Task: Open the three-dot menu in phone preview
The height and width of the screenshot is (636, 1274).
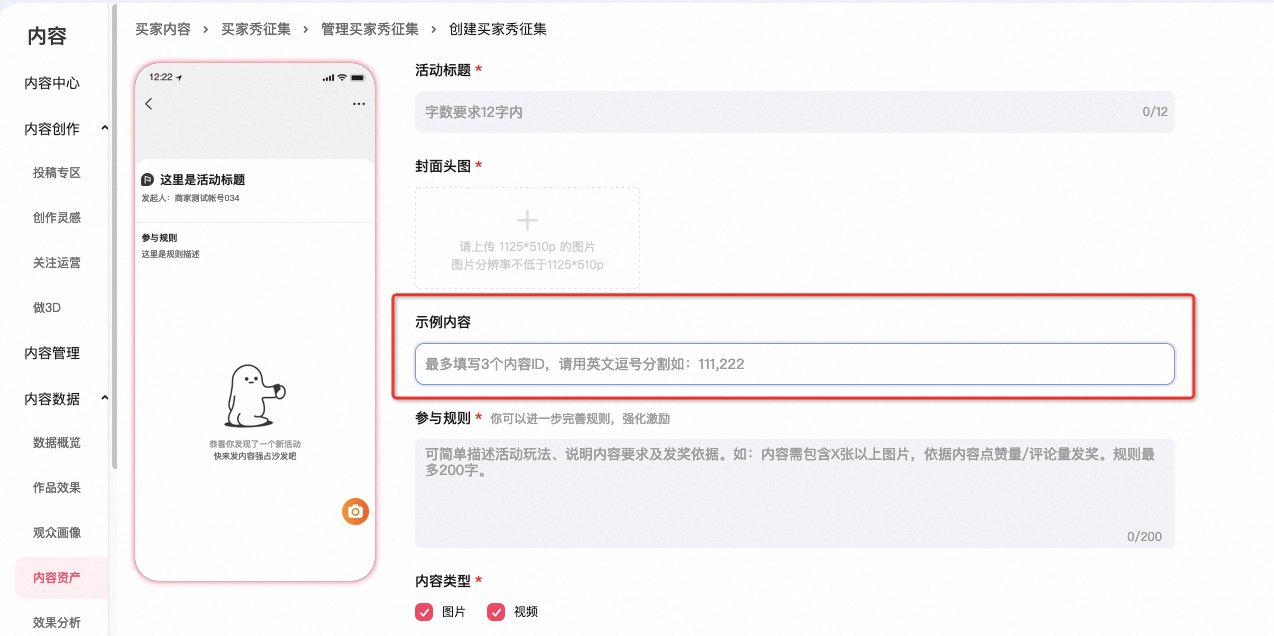Action: (359, 104)
